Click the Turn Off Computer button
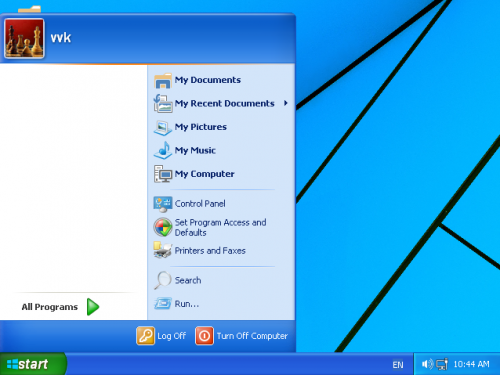This screenshot has height=375, width=500. 242,336
